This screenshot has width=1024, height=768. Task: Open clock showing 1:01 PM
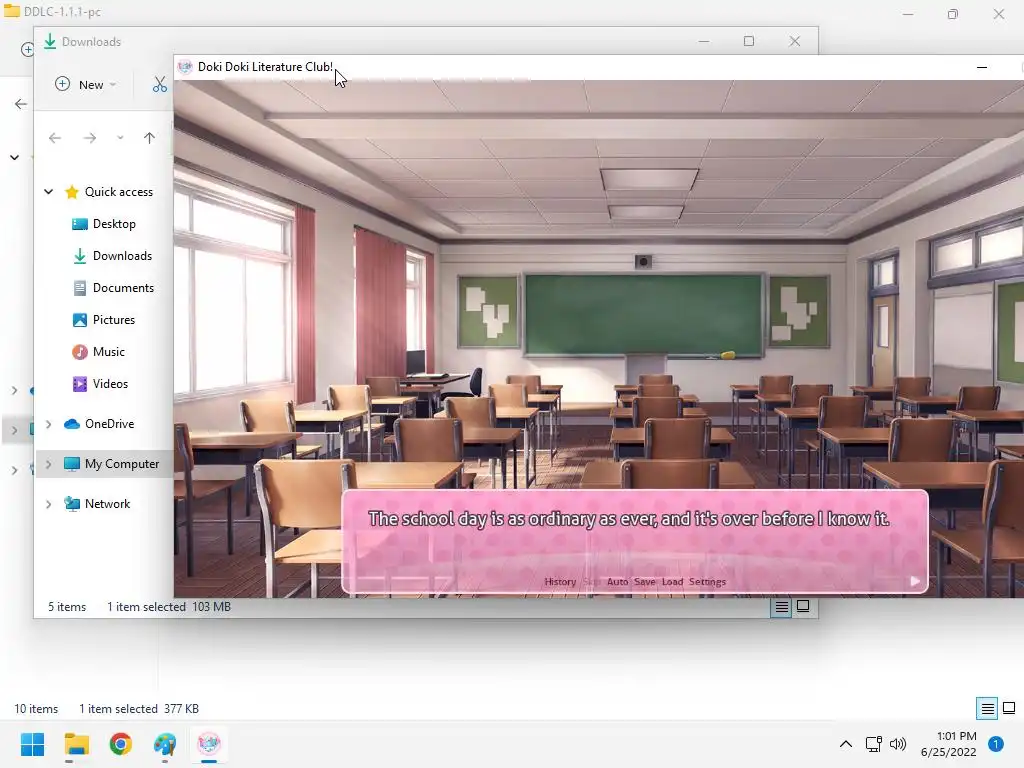click(x=948, y=744)
